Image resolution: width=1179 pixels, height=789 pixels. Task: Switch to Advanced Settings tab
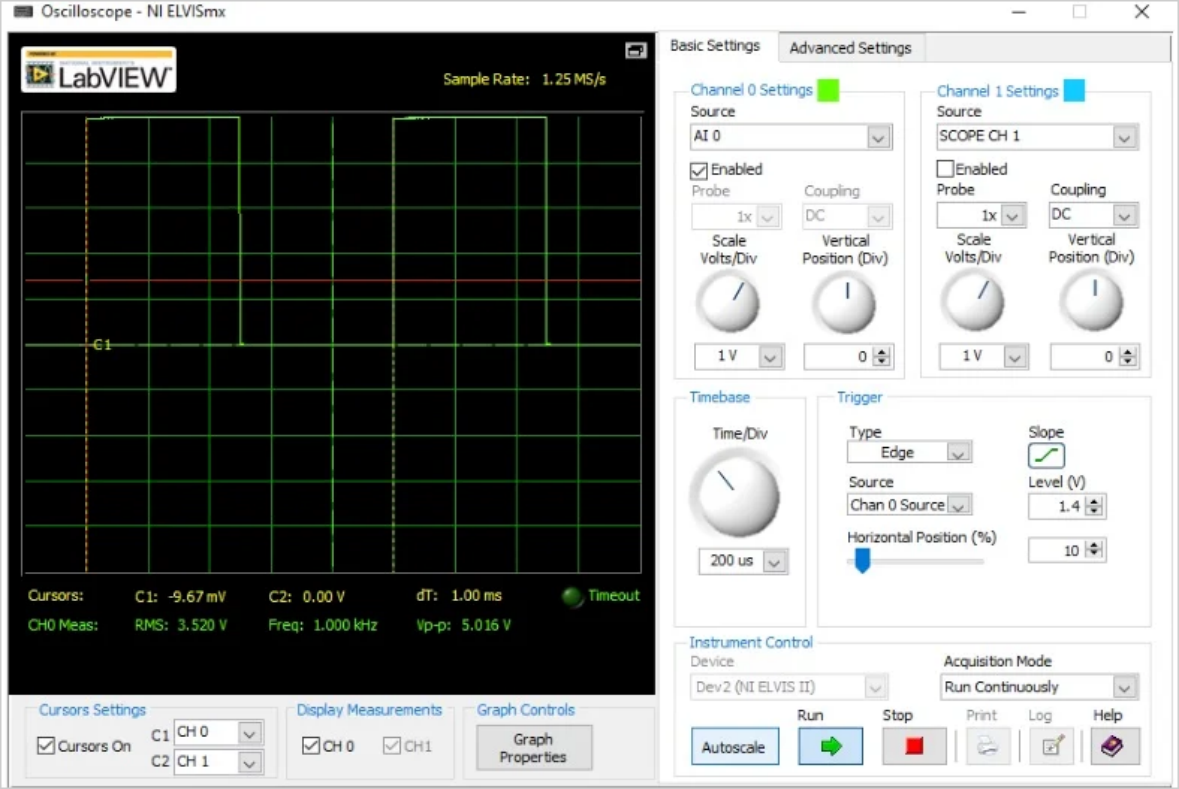tap(850, 48)
